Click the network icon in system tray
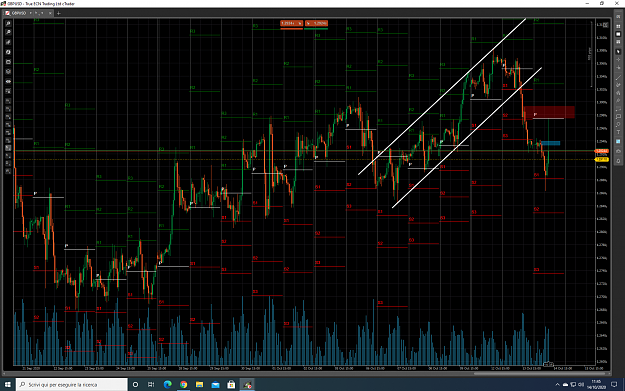This screenshot has height=391, width=625. 573,385
